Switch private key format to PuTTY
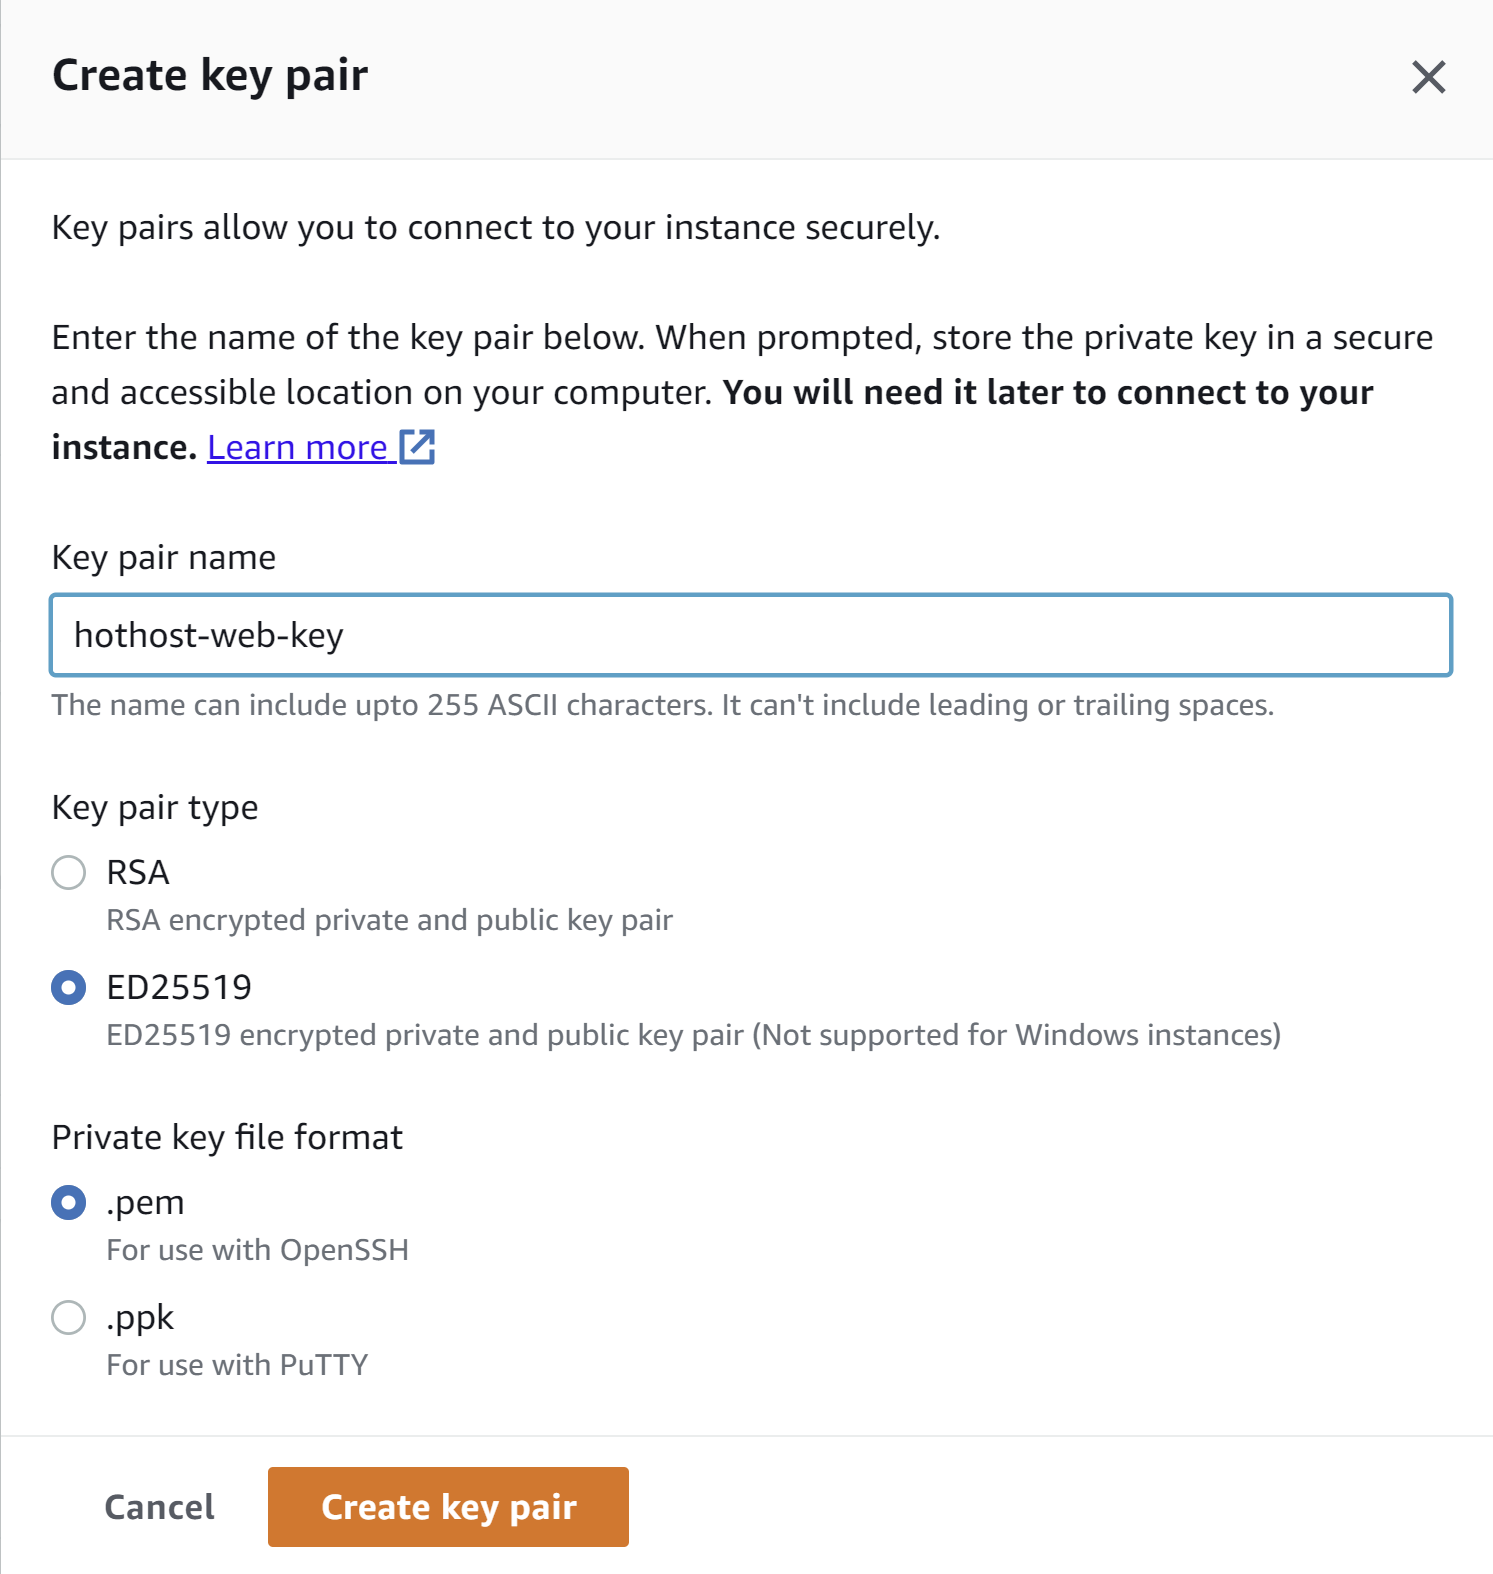 pyautogui.click(x=68, y=1317)
